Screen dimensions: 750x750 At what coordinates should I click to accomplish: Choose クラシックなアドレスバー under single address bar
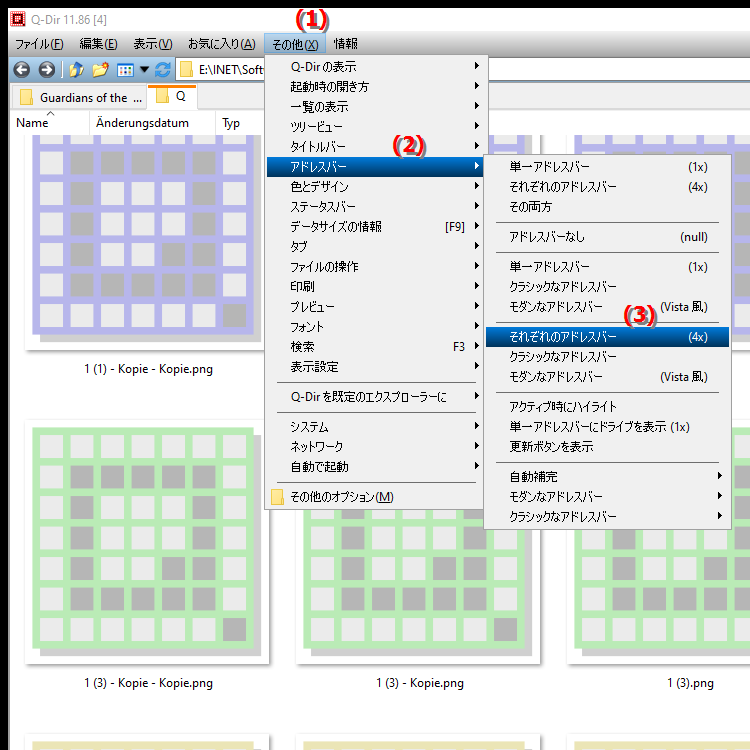[x=607, y=287]
